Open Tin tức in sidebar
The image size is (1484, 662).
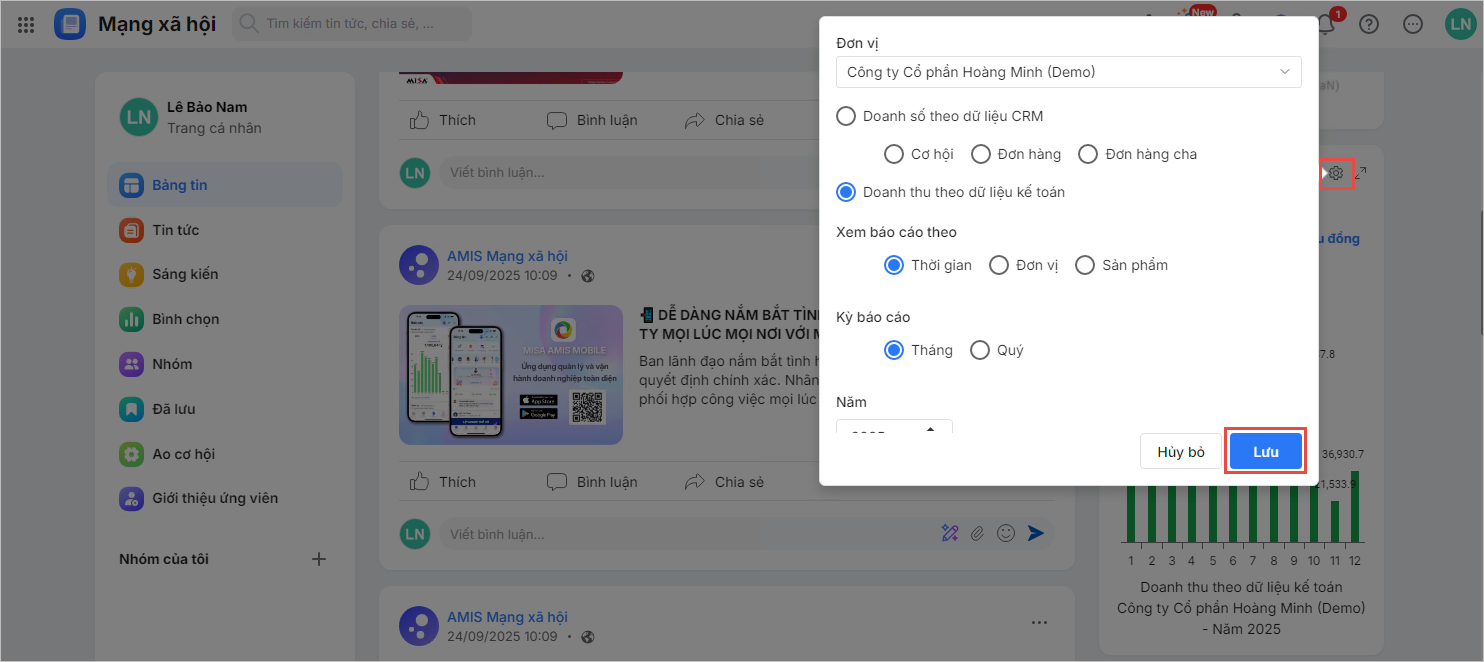click(225, 230)
